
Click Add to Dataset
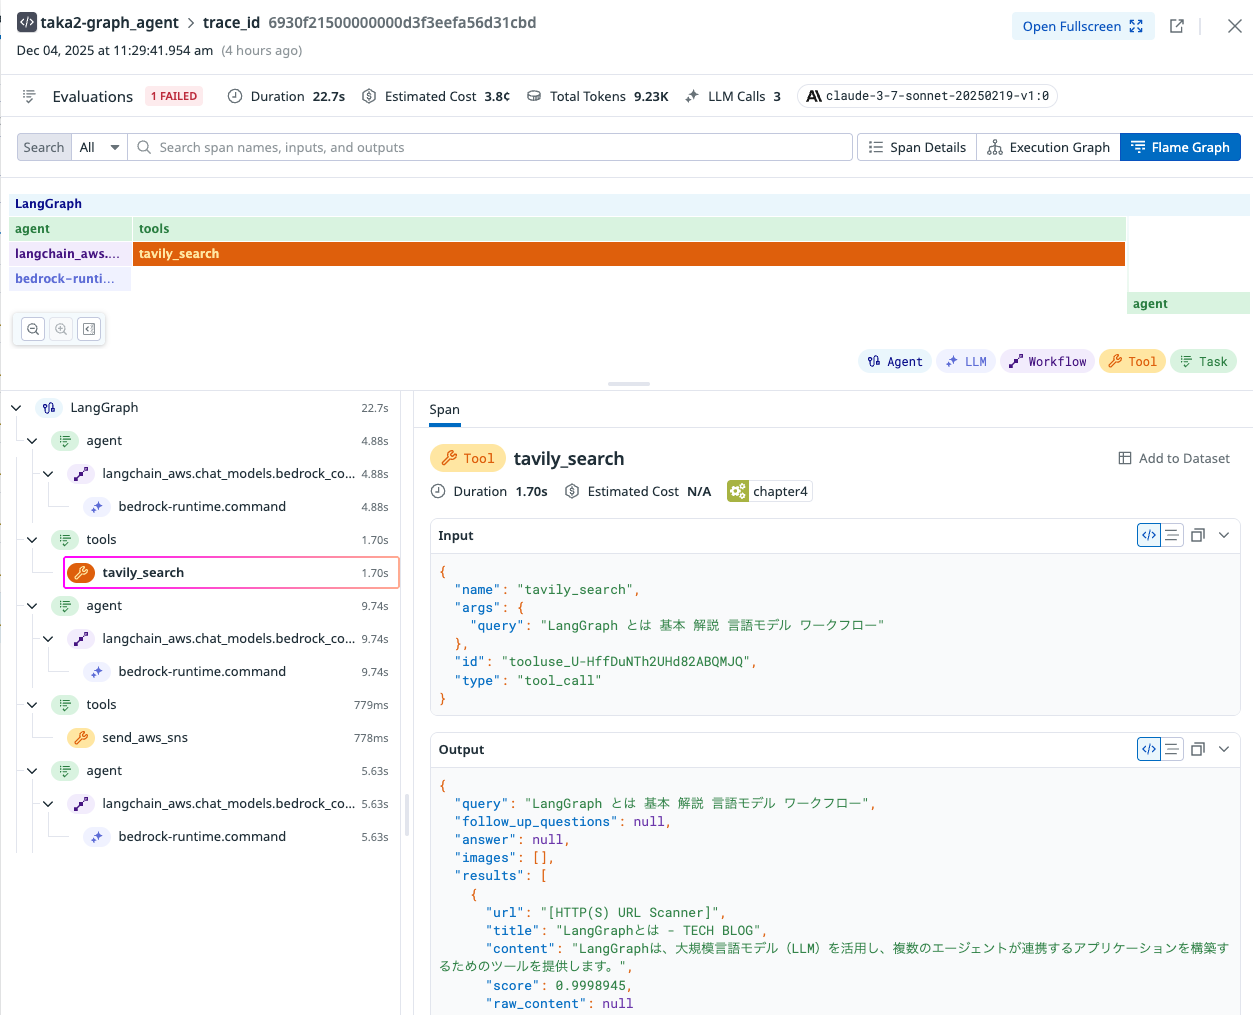1174,458
